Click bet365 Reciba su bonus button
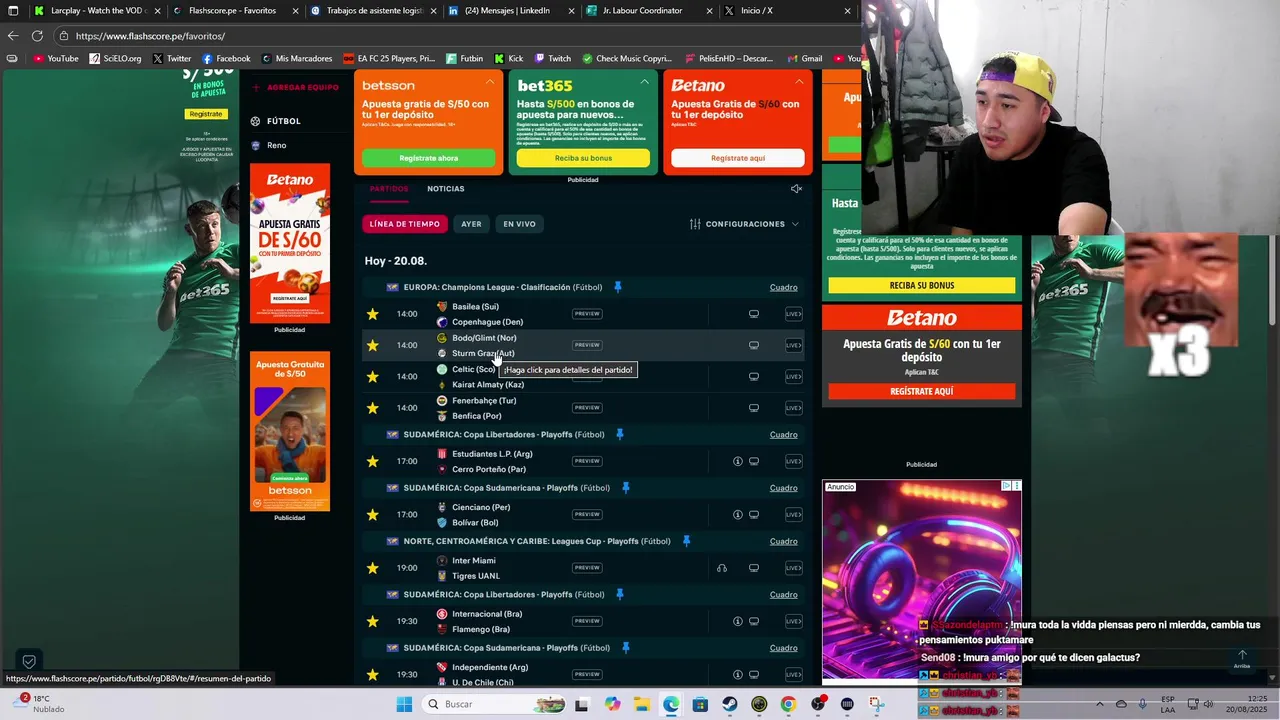 (583, 158)
